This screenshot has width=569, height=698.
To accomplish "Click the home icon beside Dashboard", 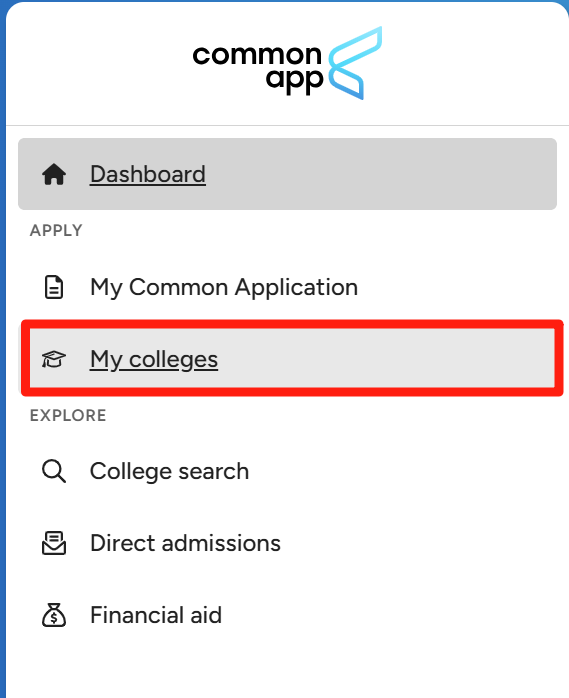I will pos(54,174).
